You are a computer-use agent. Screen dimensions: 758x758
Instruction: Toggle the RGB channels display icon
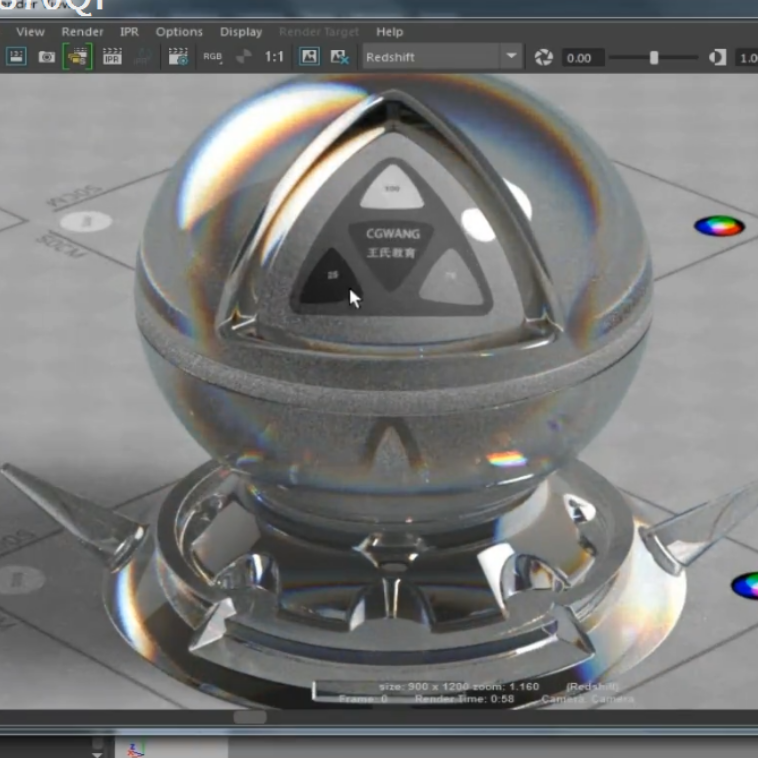tap(212, 57)
